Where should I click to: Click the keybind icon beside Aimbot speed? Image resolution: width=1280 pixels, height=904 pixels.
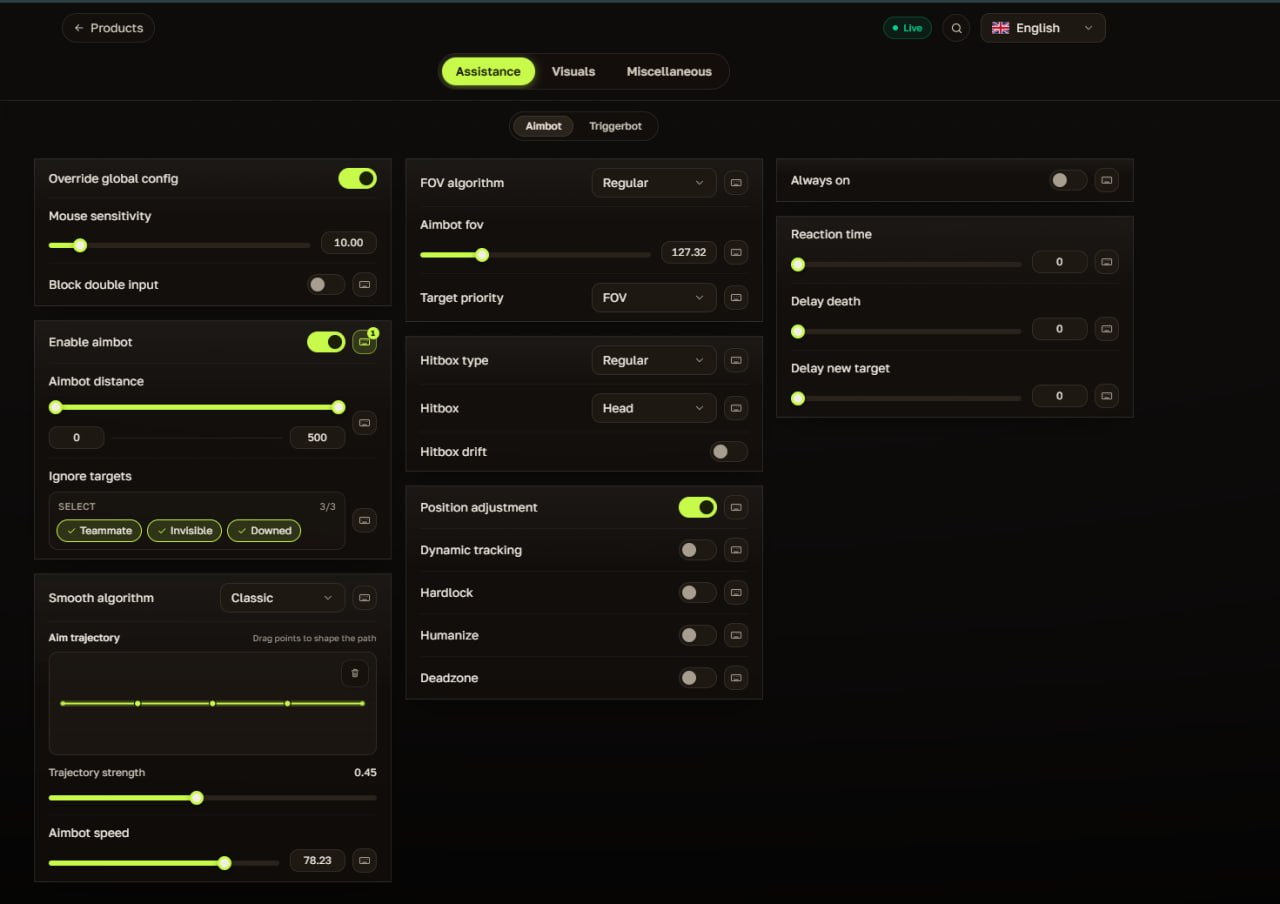point(365,860)
